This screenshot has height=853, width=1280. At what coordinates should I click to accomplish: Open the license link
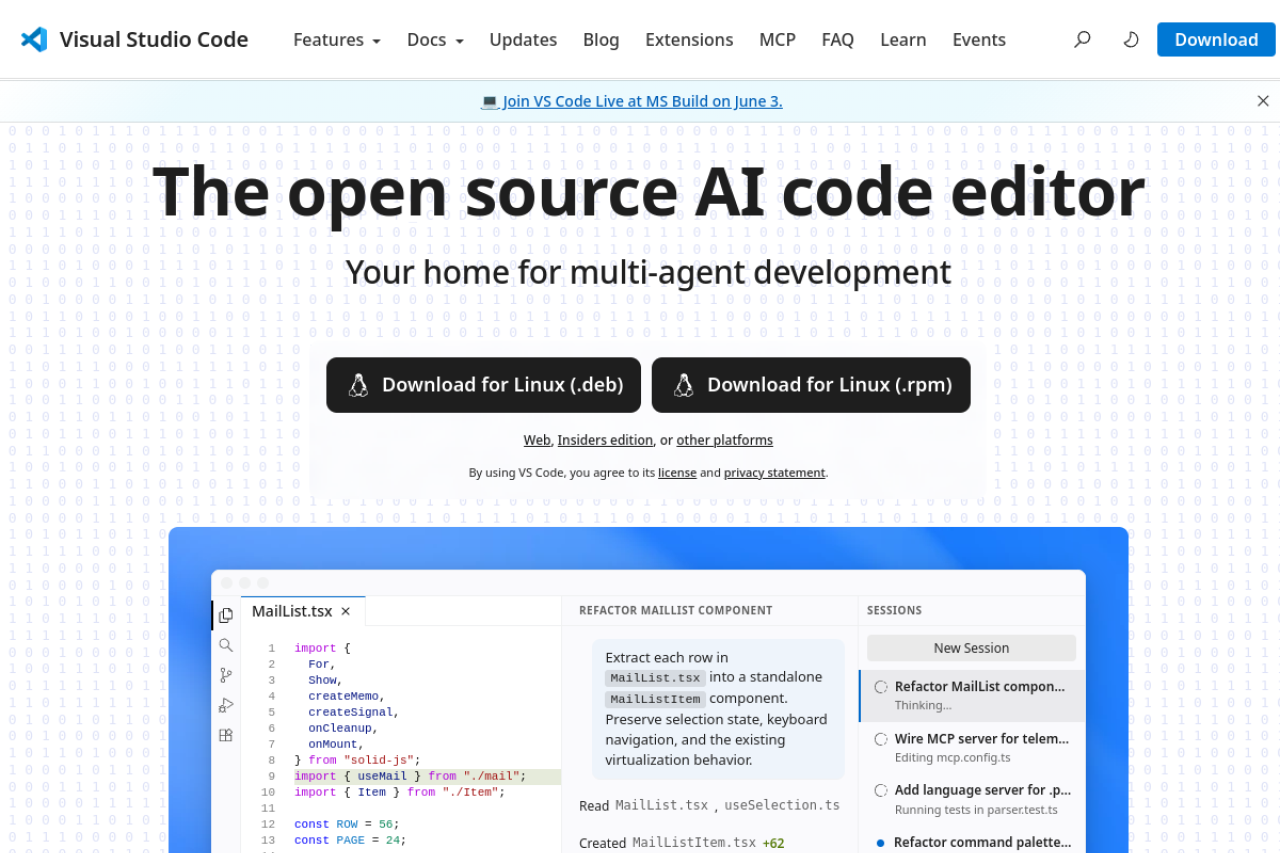coord(677,473)
